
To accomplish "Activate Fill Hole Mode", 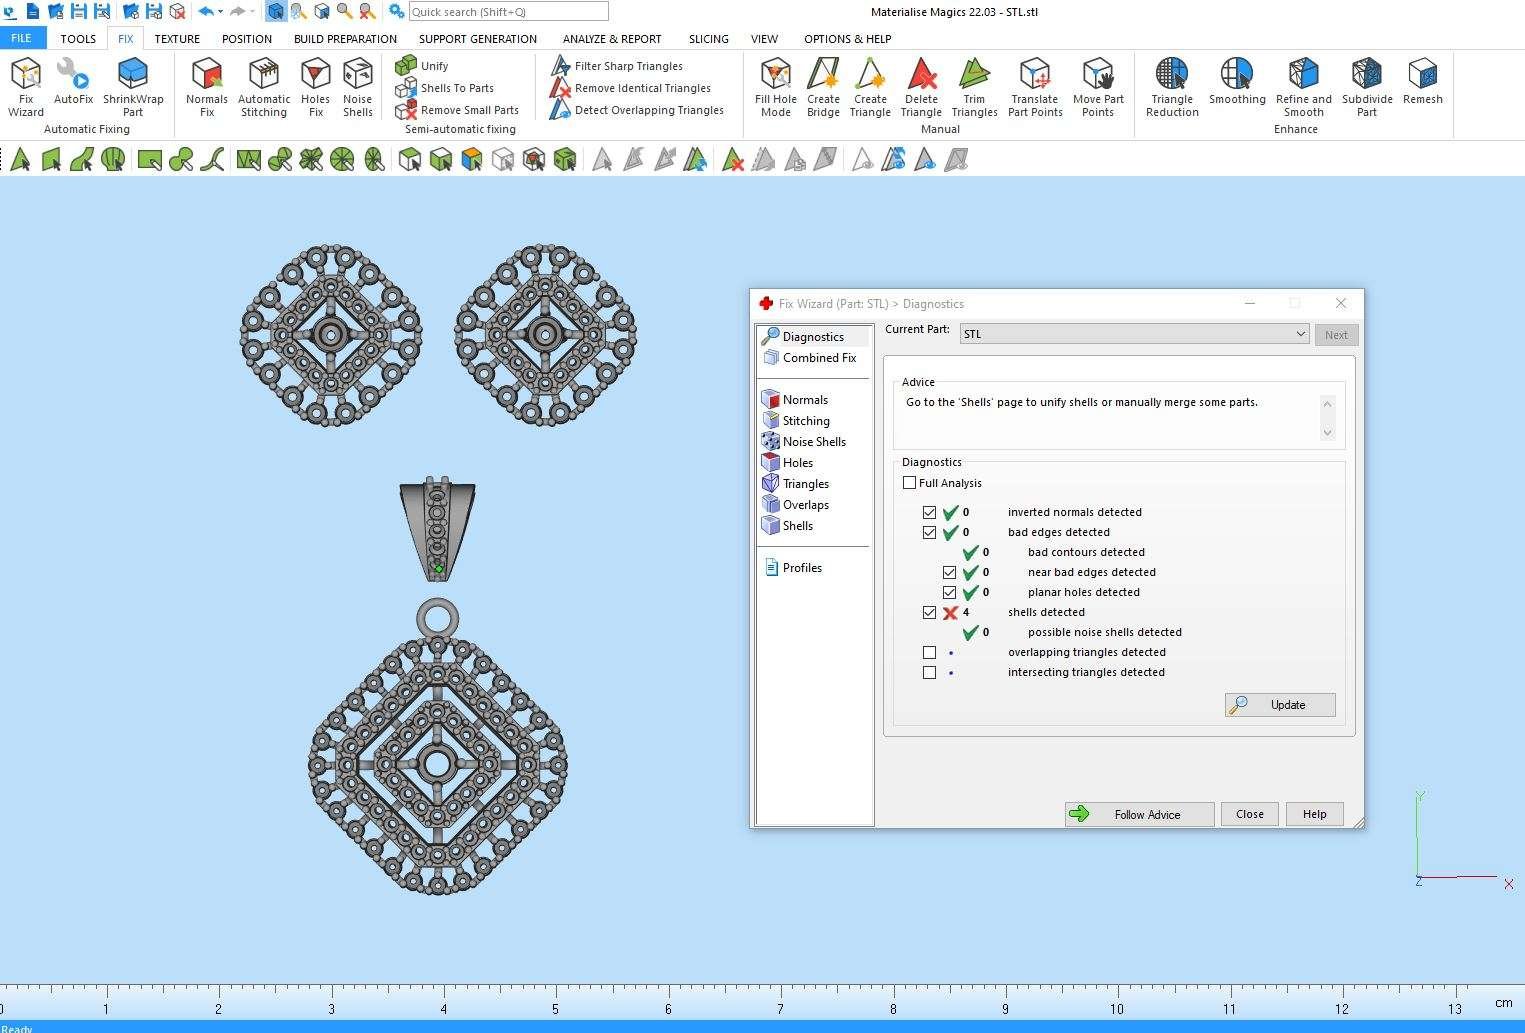I will pos(775,86).
